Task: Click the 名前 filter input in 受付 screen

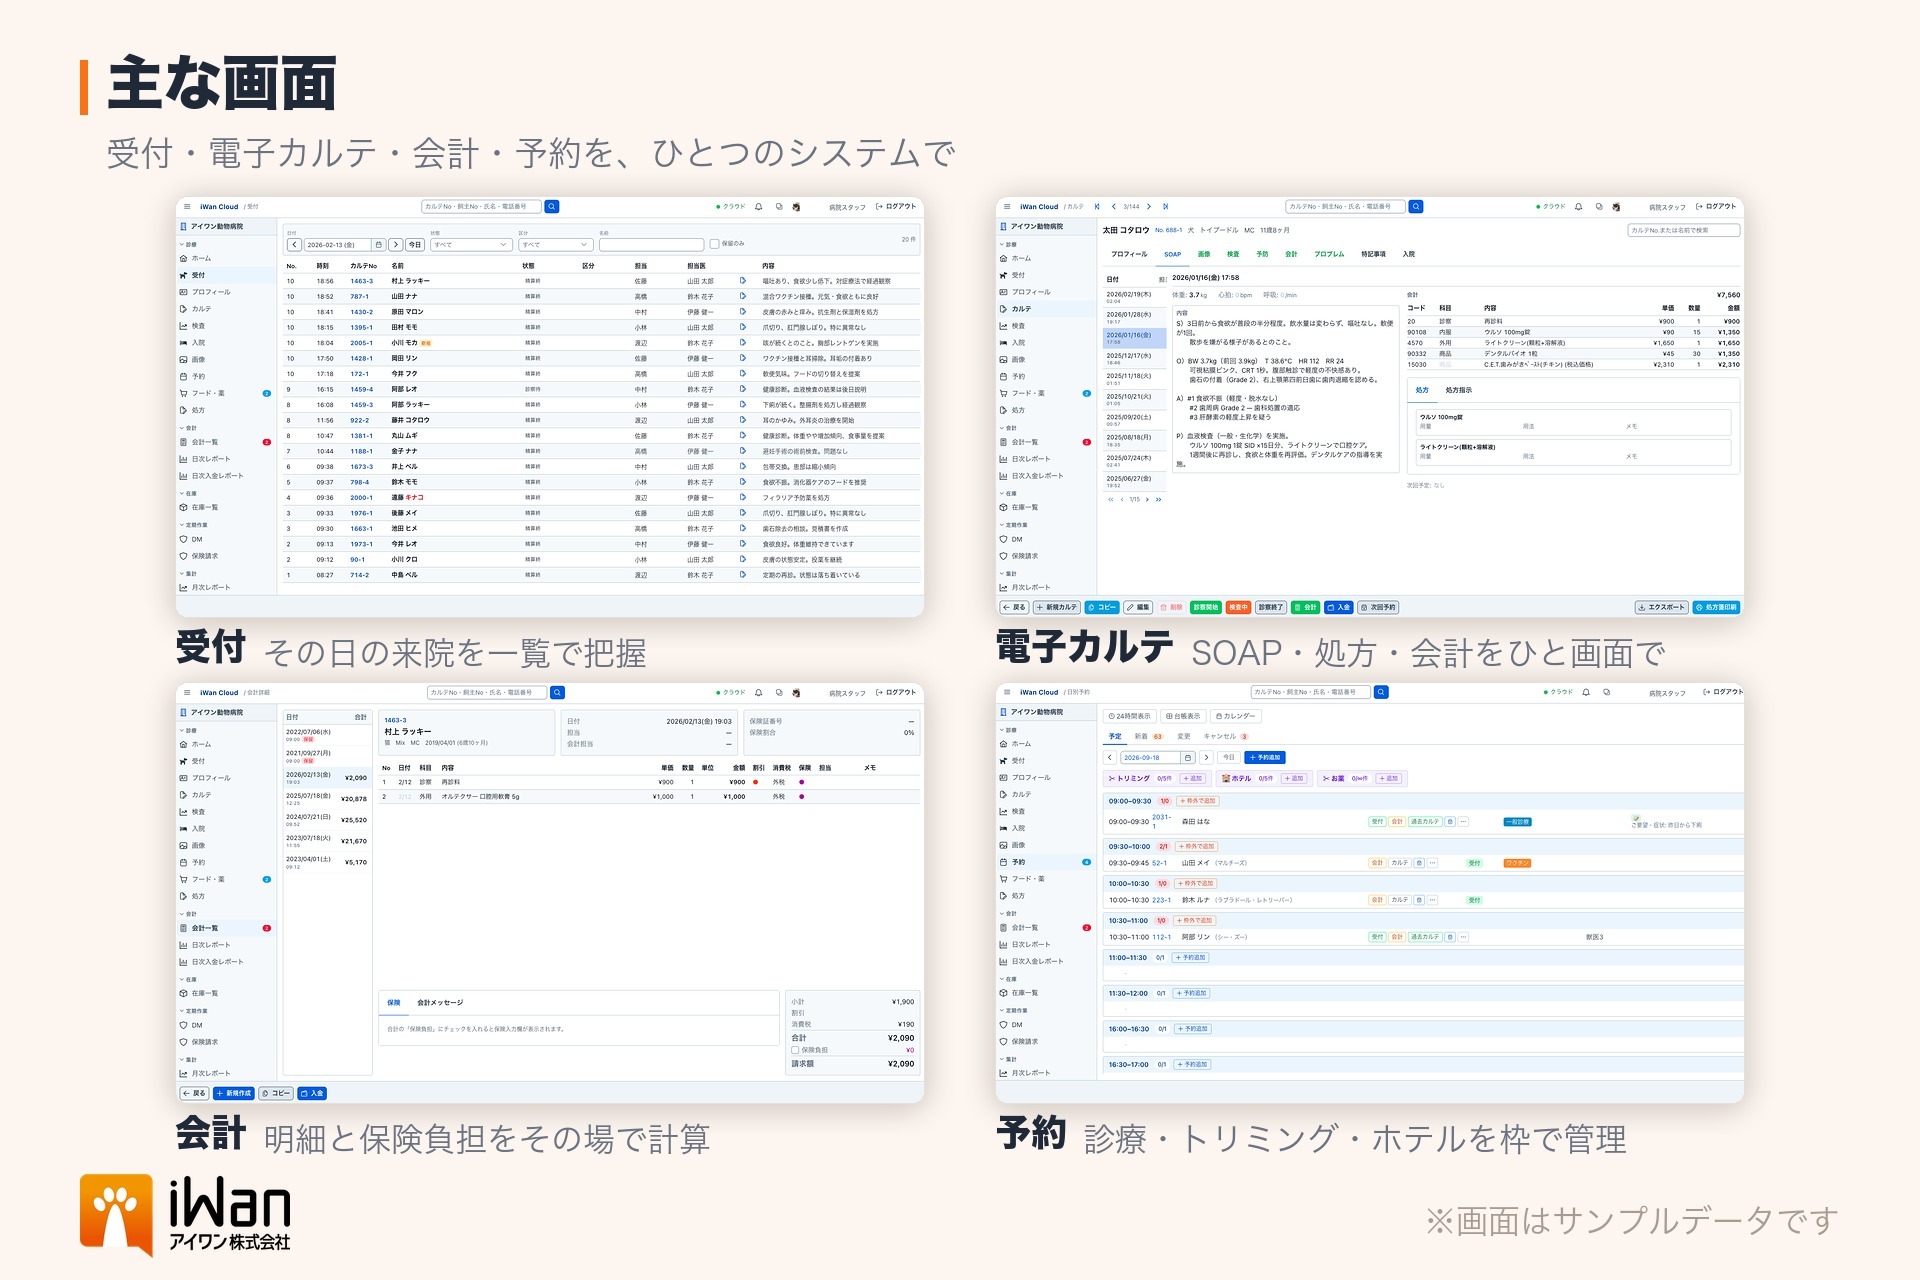Action: pyautogui.click(x=651, y=245)
